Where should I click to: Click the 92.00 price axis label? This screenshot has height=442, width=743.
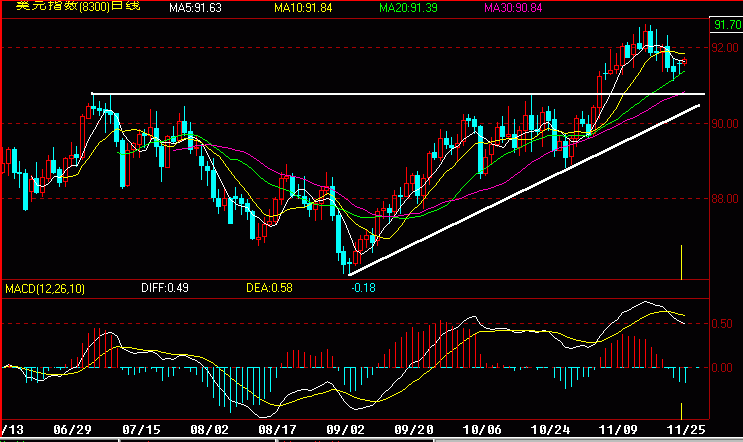[725, 48]
